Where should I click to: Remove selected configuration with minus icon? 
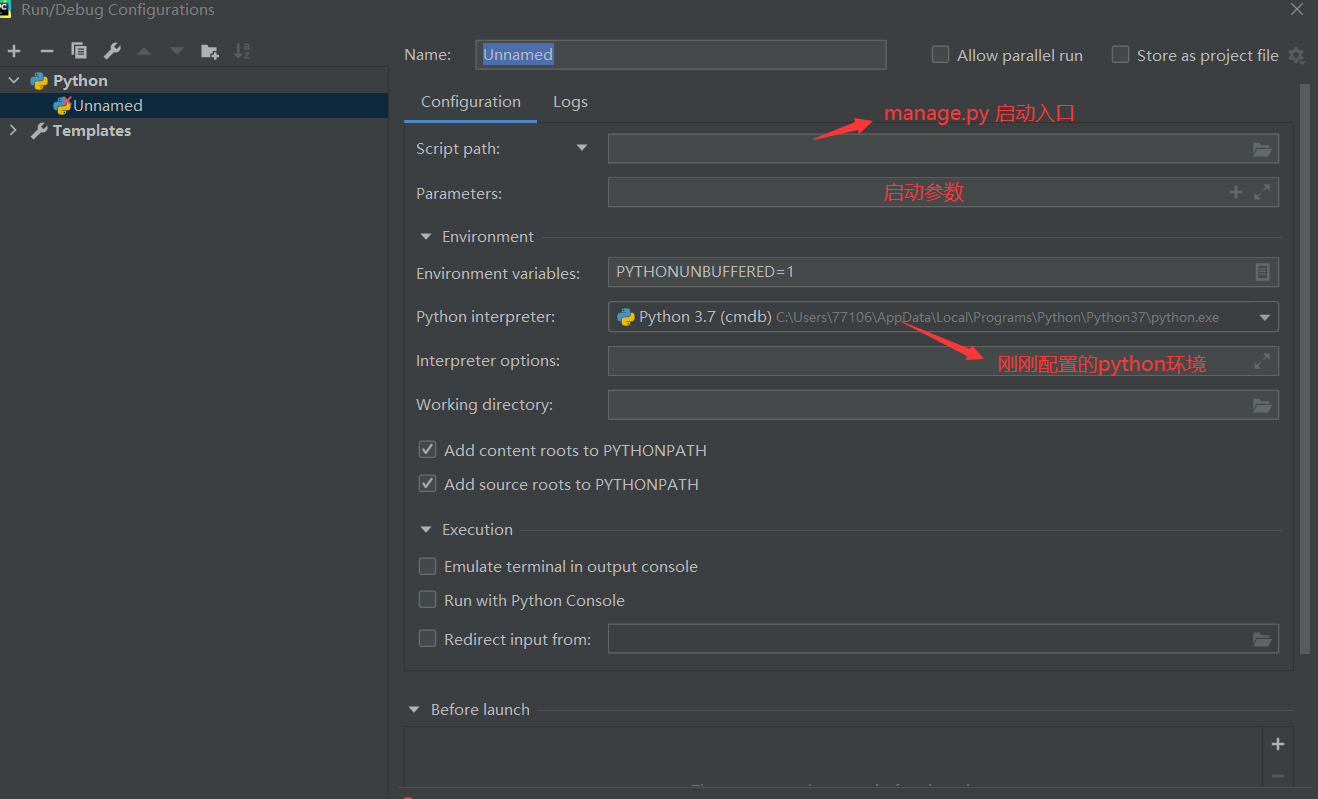[x=46, y=51]
